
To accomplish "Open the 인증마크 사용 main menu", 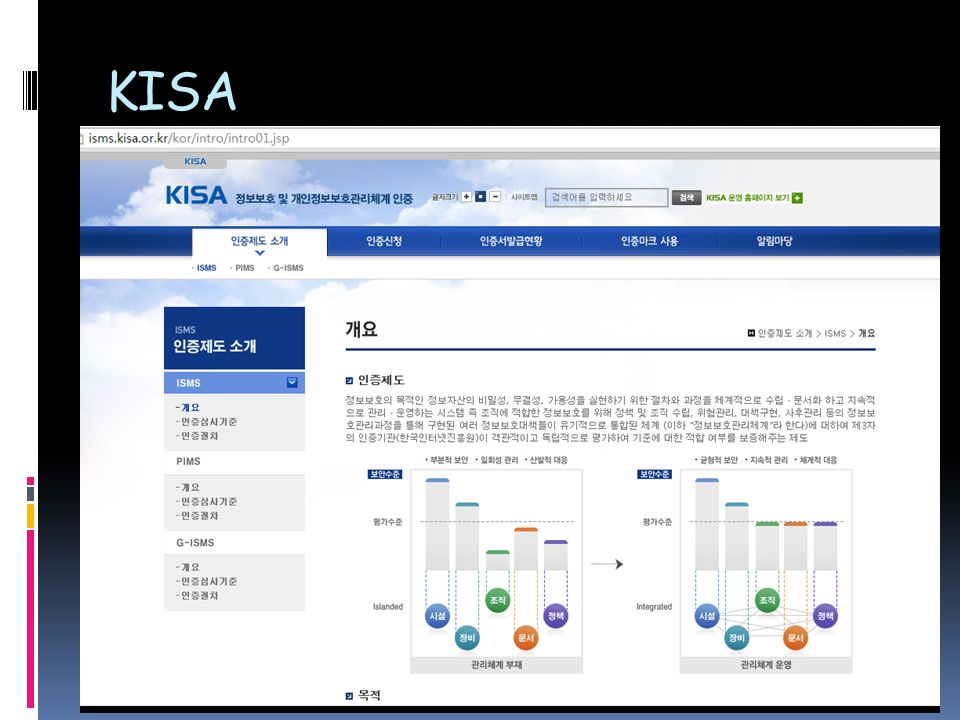I will pos(650,241).
